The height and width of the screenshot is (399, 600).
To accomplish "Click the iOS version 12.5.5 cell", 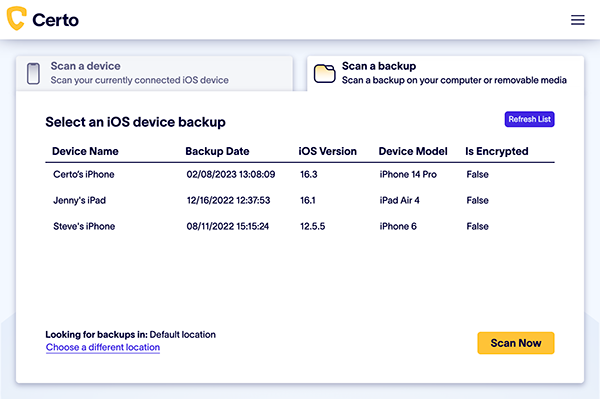I will [x=313, y=226].
